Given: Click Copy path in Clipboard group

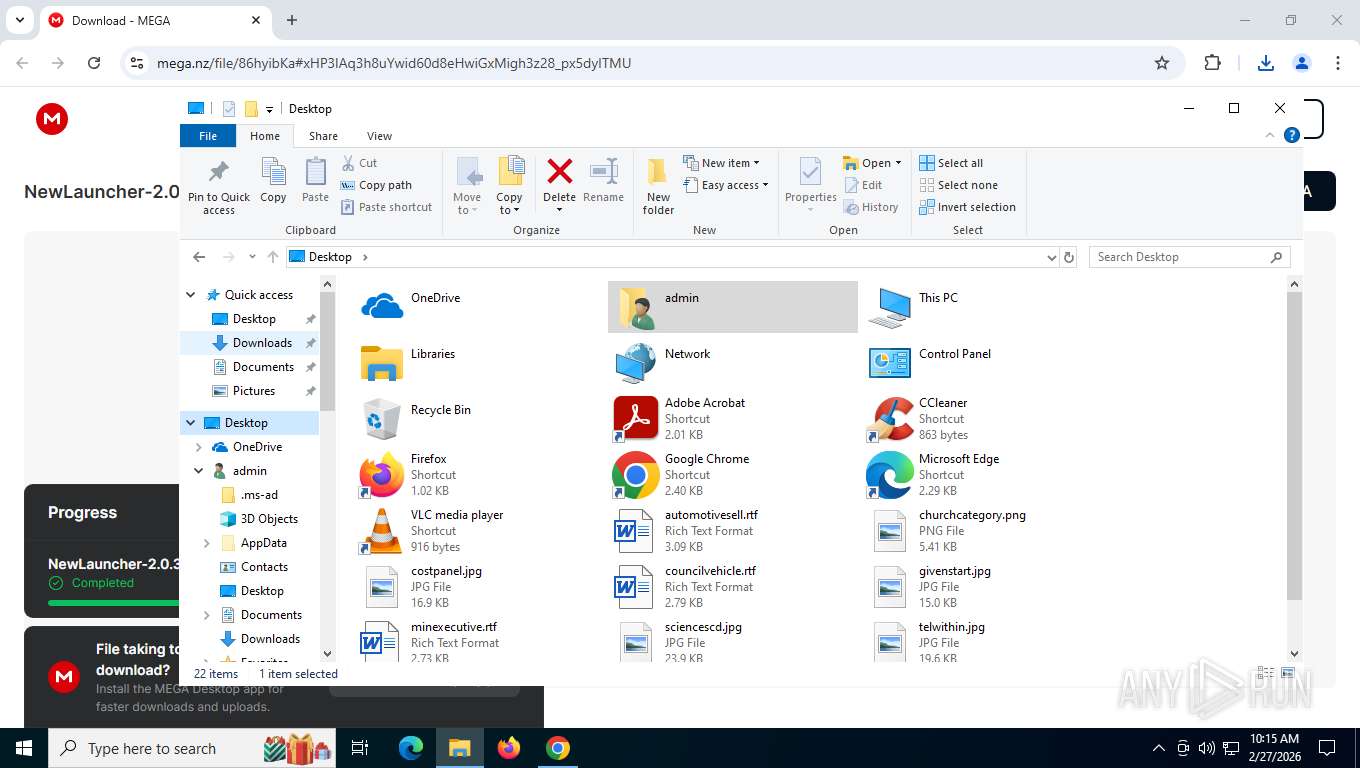Looking at the screenshot, I should [376, 185].
